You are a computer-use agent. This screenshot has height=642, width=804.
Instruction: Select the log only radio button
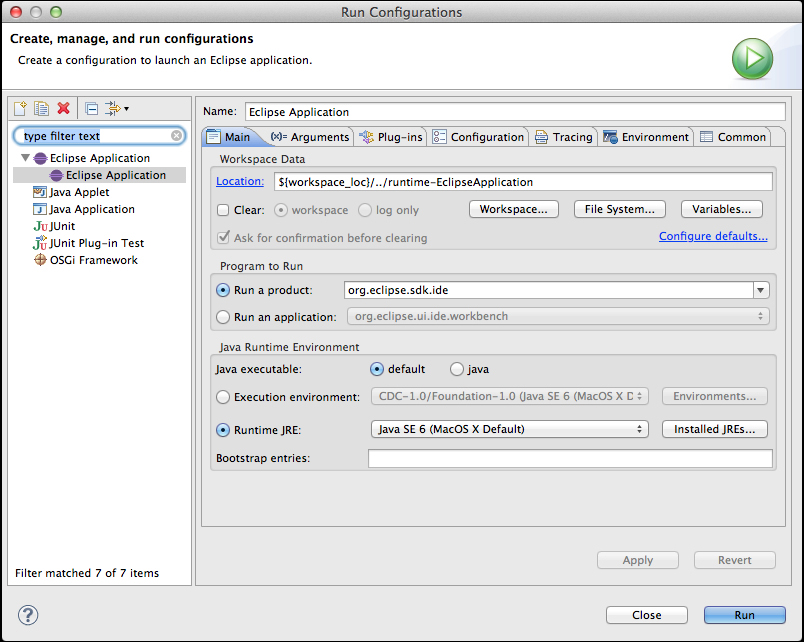click(x=365, y=210)
